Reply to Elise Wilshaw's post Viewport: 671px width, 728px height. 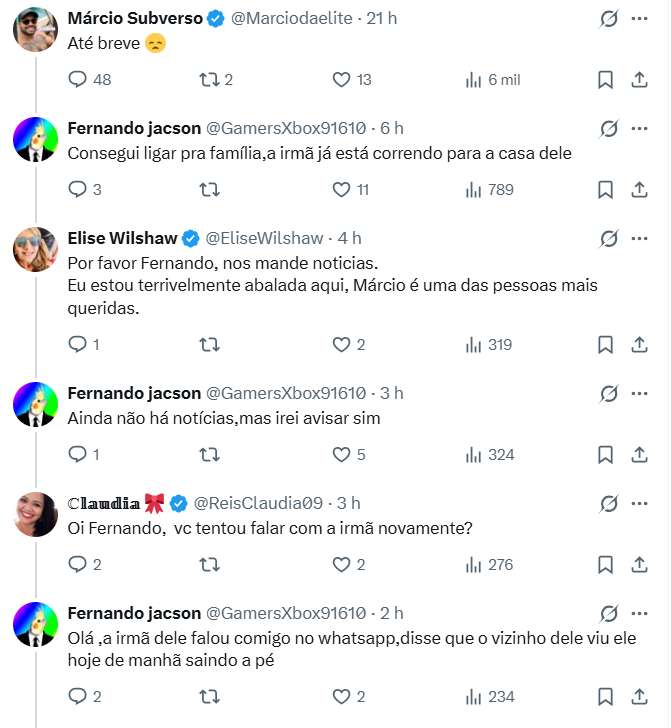pos(78,345)
